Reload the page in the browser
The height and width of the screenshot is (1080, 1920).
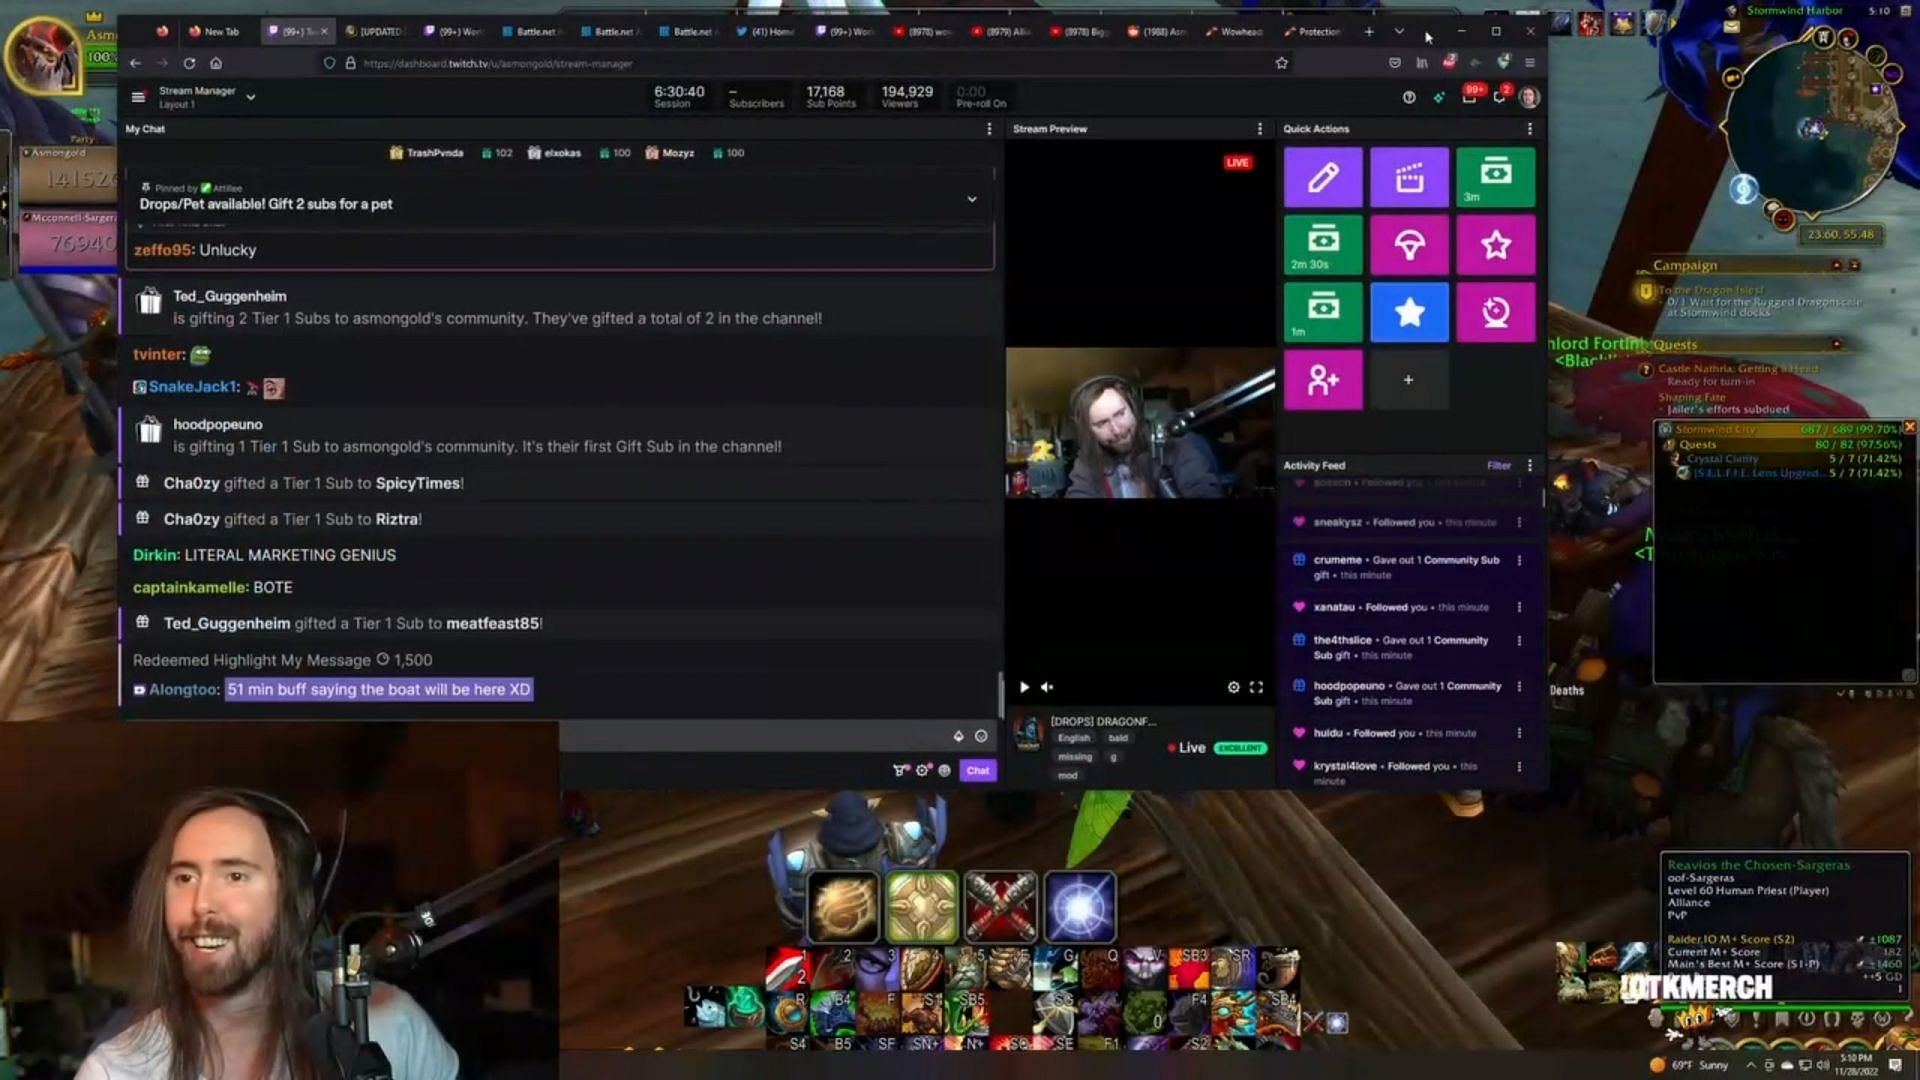point(189,63)
